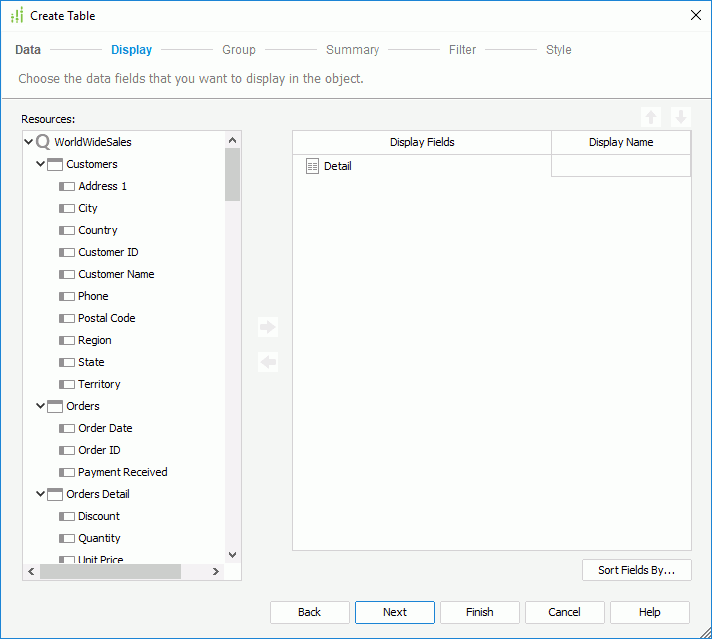Click the add field right arrow icon
The image size is (712, 639).
268,327
